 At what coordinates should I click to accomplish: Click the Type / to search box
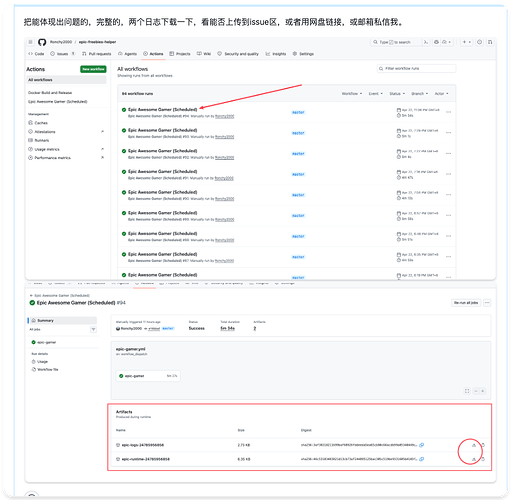tap(395, 42)
